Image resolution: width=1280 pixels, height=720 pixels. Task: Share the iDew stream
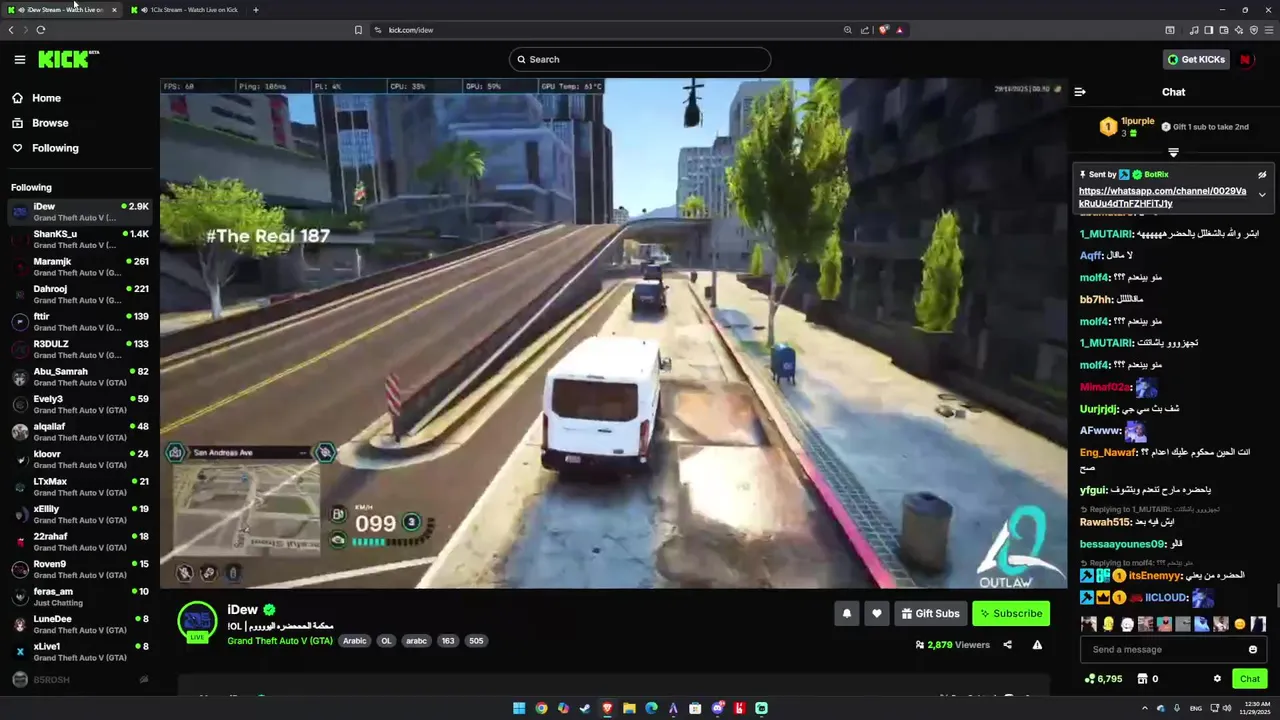click(1007, 645)
